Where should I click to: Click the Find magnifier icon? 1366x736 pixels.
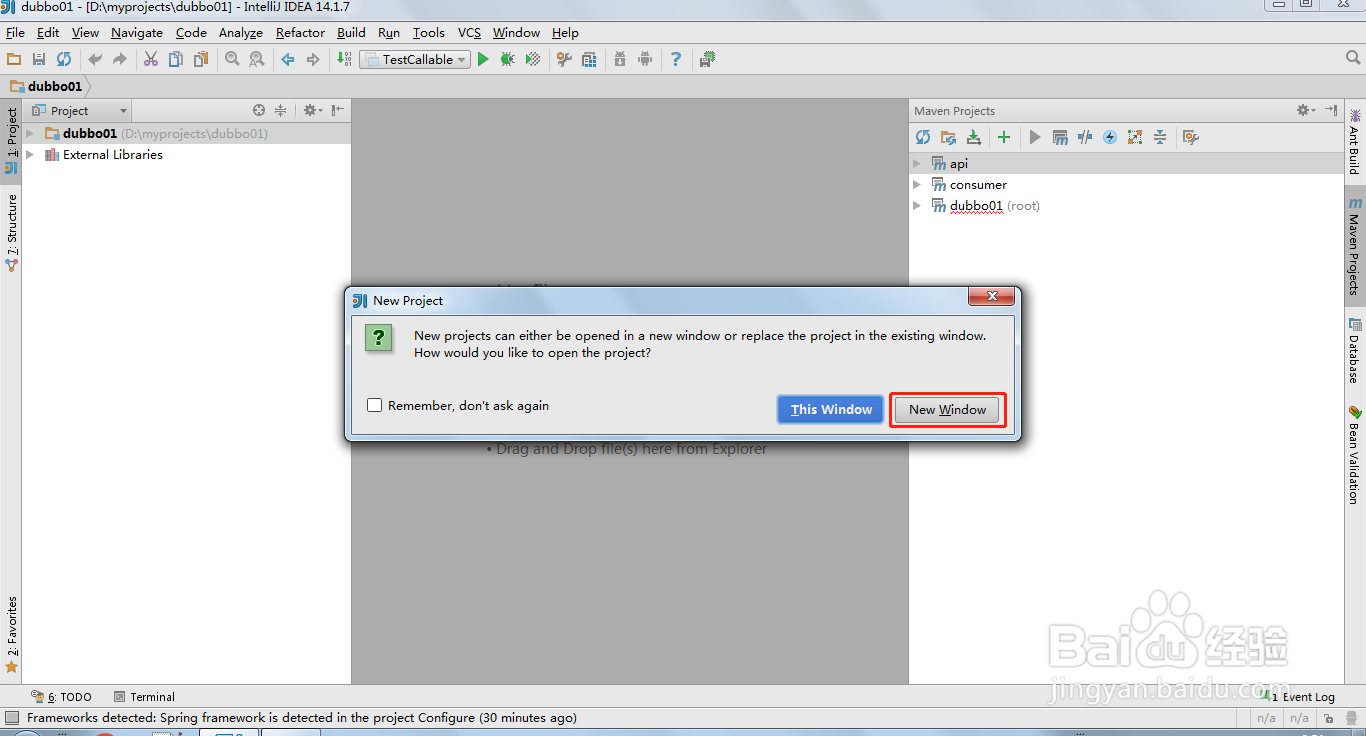(232, 60)
